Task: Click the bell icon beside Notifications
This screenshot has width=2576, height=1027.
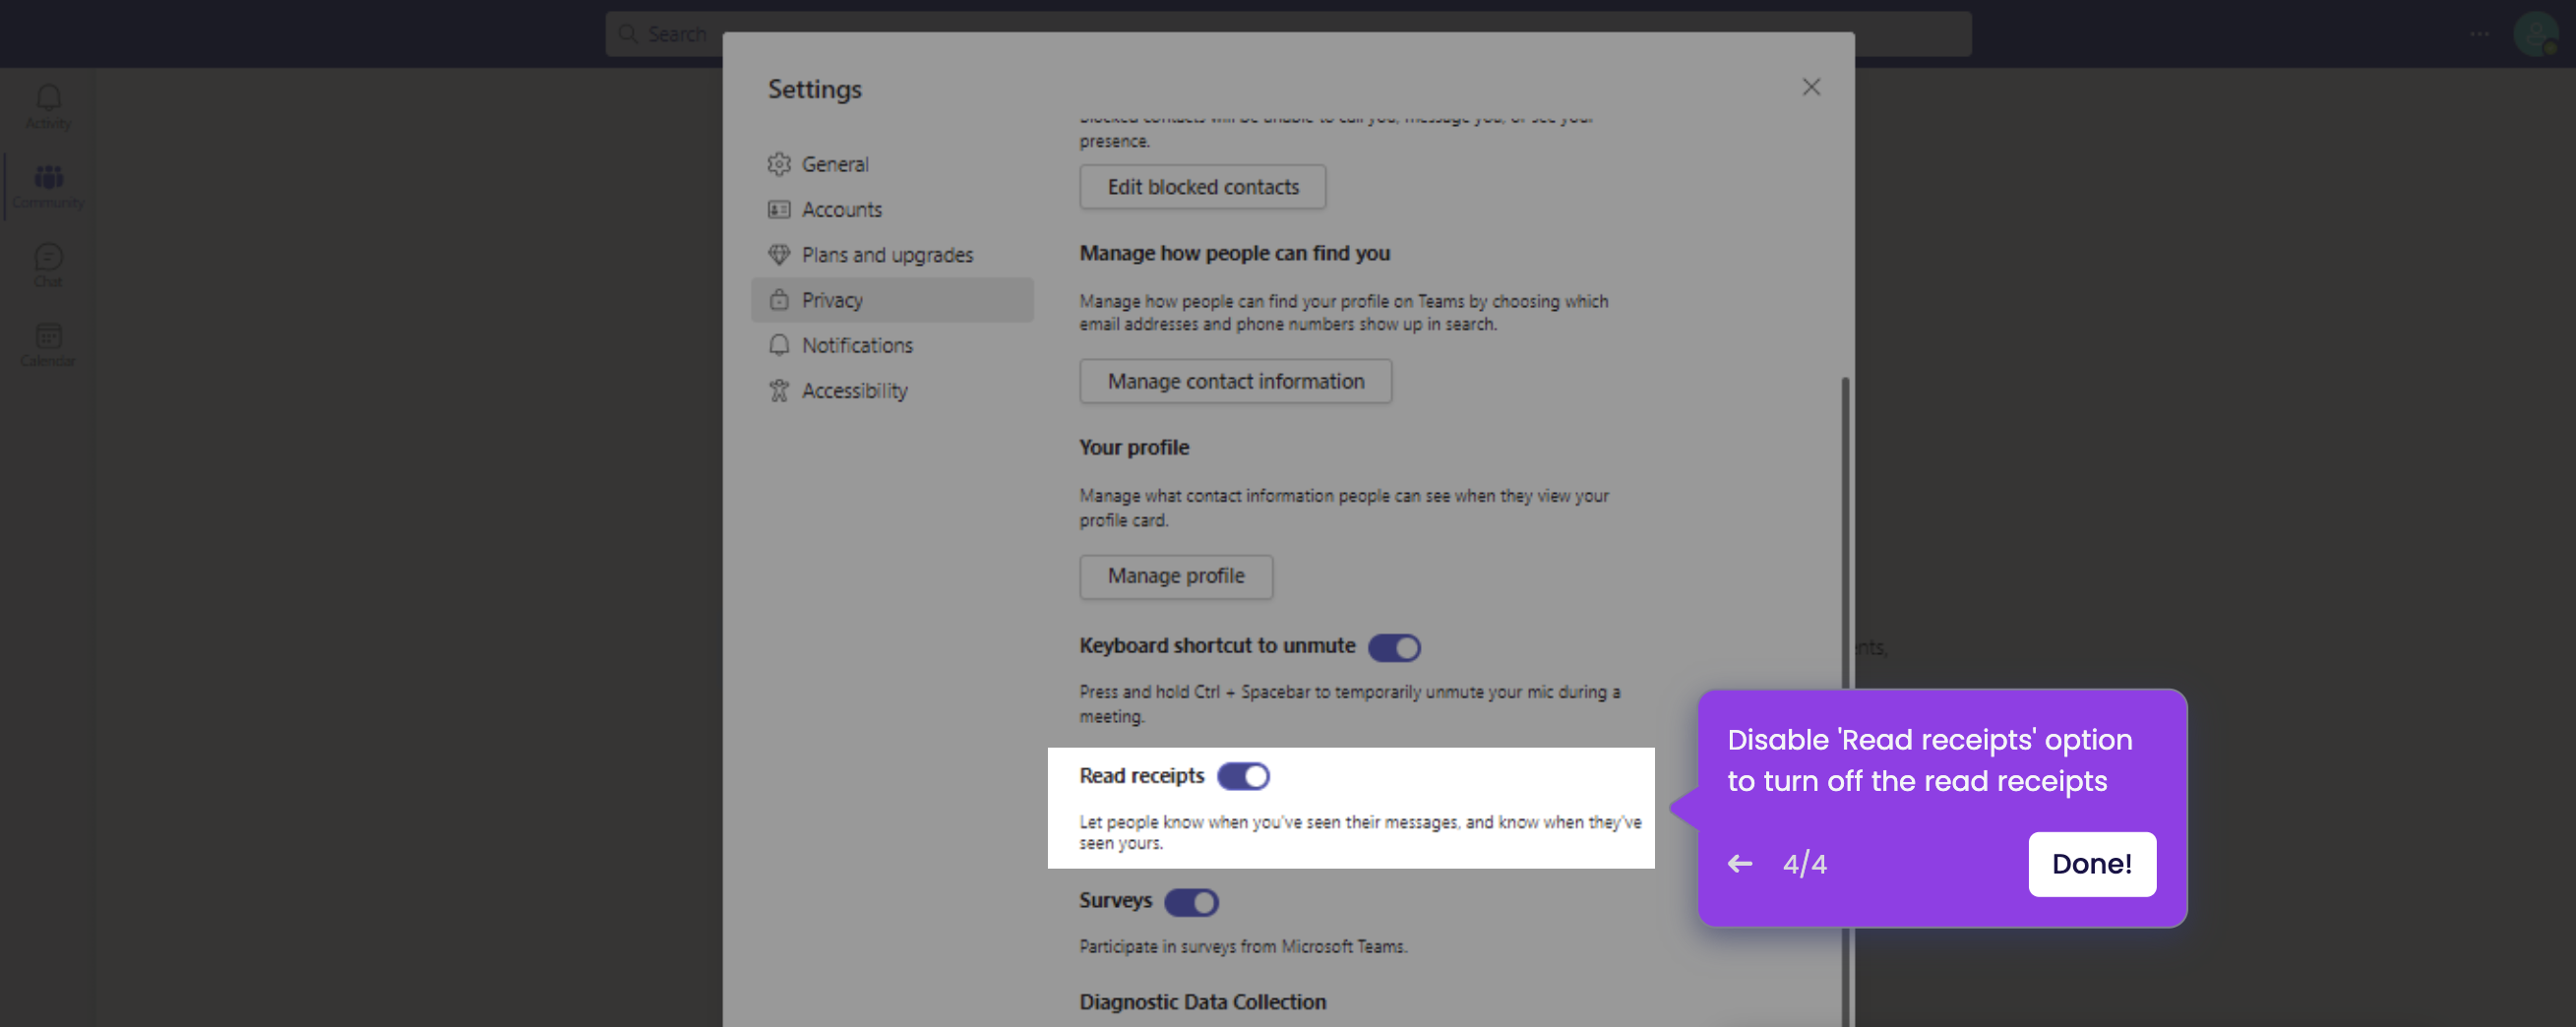Action: pyautogui.click(x=780, y=345)
